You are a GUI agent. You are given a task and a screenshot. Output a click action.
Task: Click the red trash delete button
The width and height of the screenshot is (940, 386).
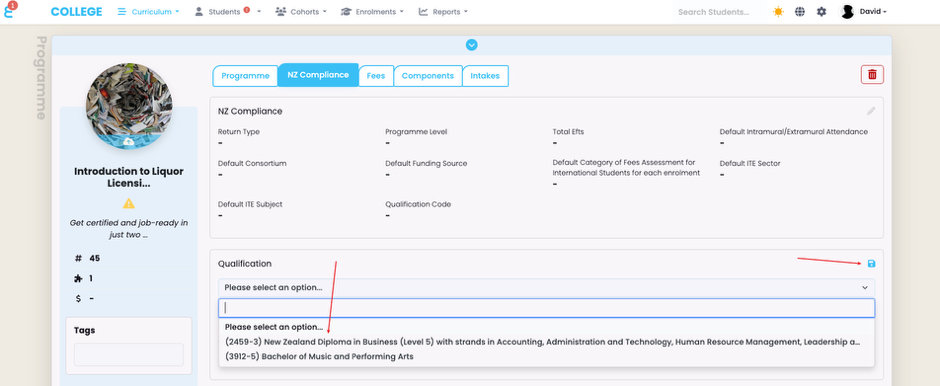coord(872,74)
